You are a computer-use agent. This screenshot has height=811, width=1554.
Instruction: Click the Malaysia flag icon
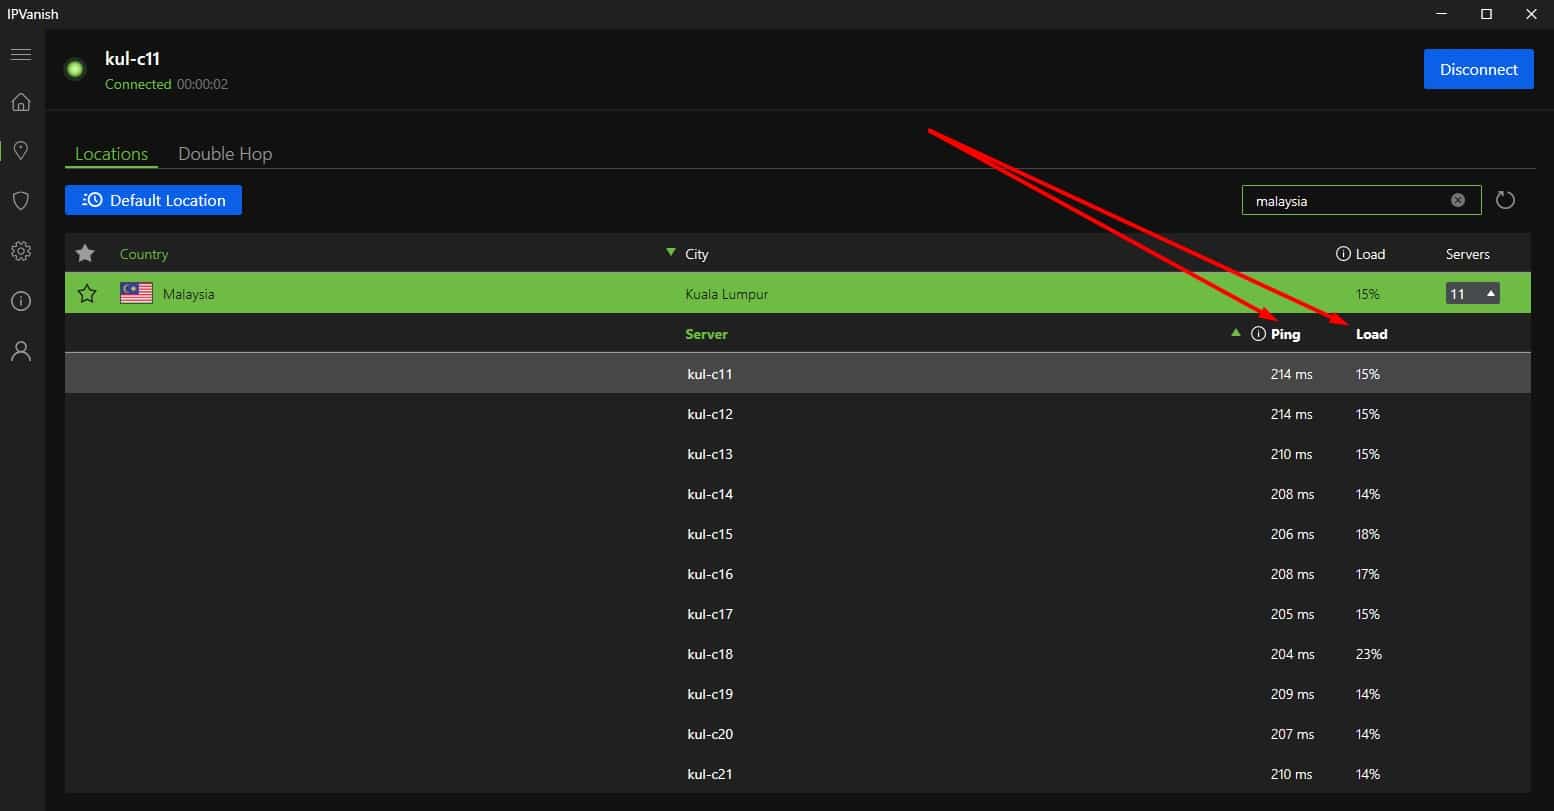click(136, 293)
